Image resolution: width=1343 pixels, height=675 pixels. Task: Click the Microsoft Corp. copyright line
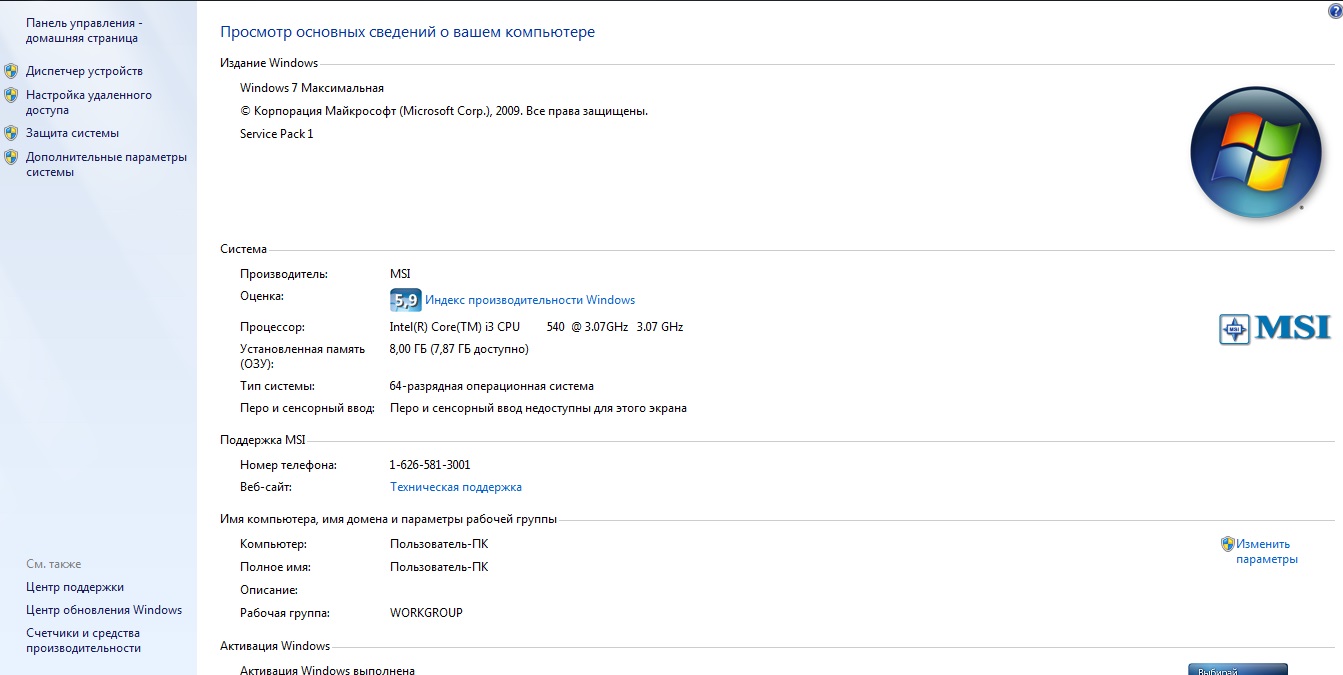[x=444, y=111]
